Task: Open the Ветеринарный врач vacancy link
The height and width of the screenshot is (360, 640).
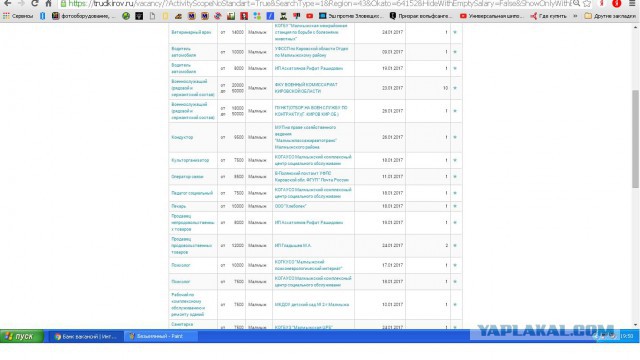Action: click(191, 32)
